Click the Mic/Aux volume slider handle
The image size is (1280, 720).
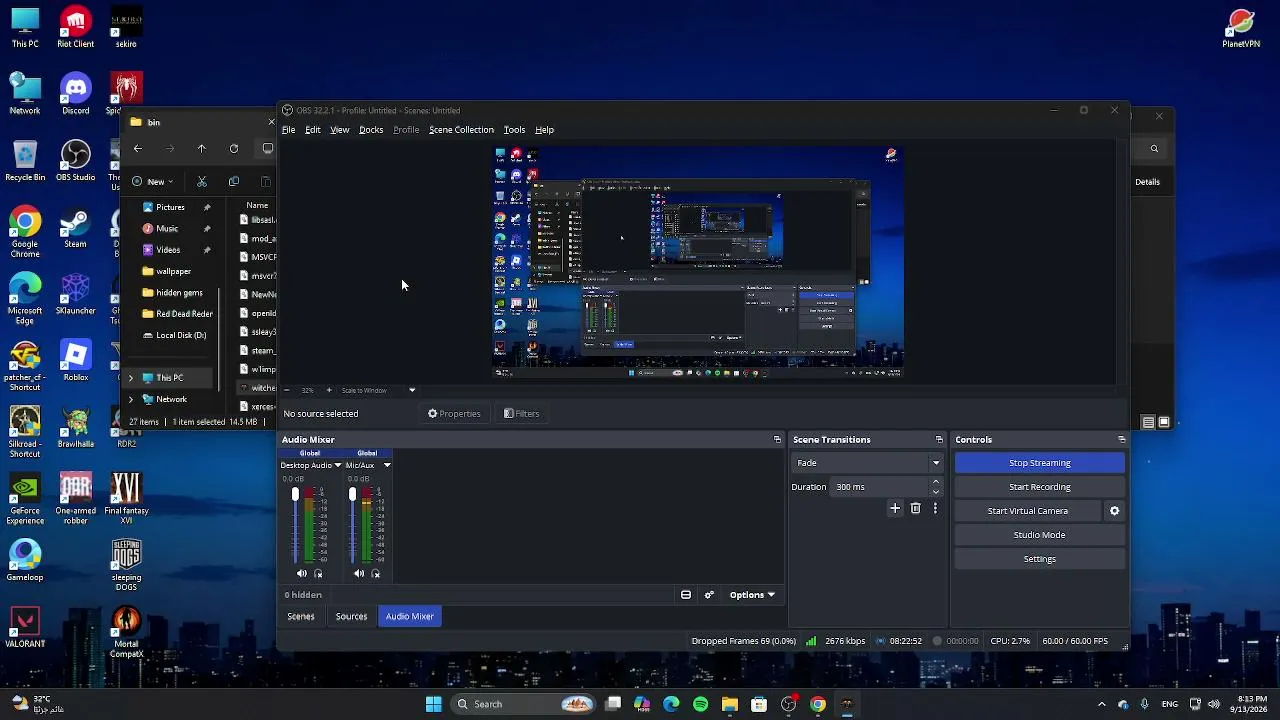[x=352, y=495]
